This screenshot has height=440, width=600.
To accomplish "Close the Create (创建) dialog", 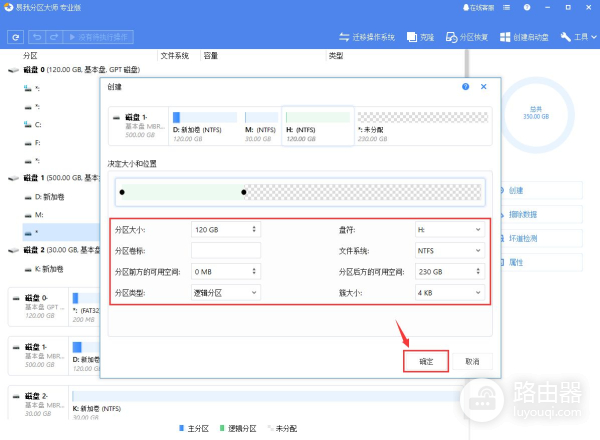I will pyautogui.click(x=484, y=86).
